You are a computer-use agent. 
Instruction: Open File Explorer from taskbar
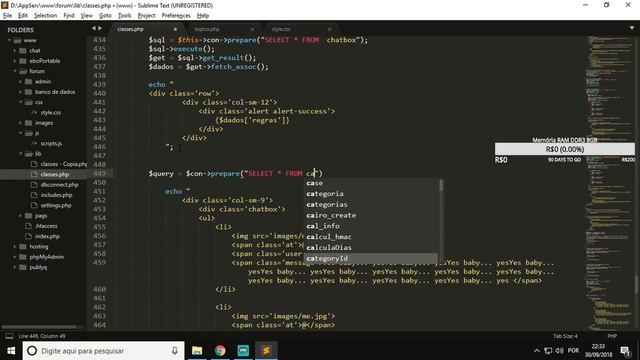197,351
